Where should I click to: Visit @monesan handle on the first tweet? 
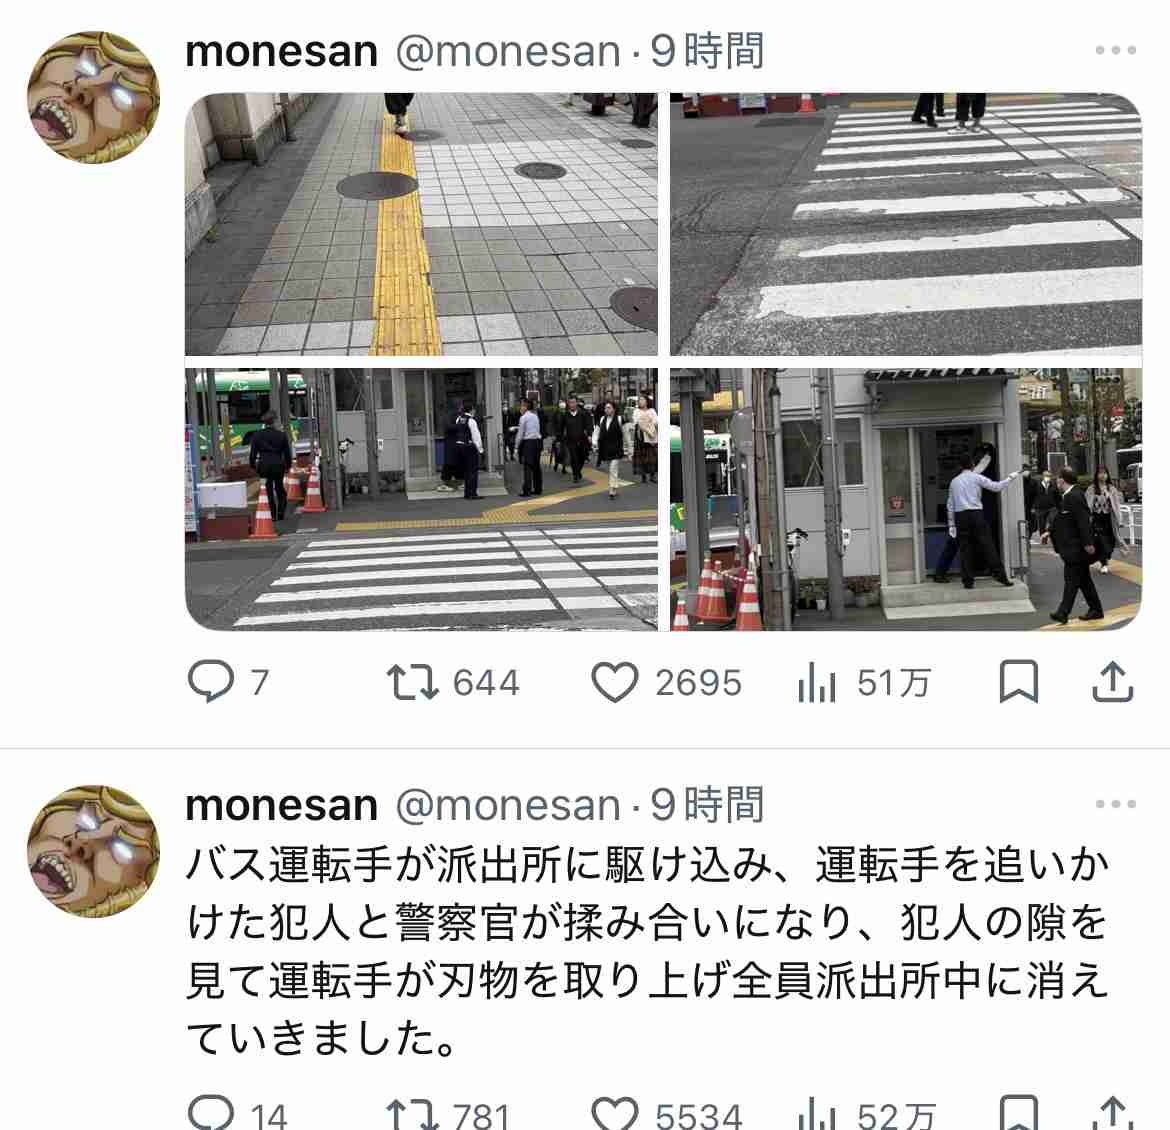click(507, 51)
